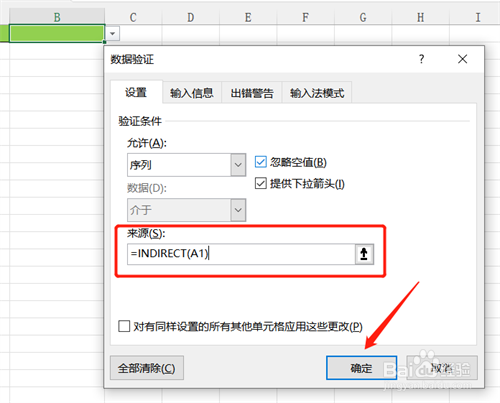Switch to the 设置 tab
Image resolution: width=500 pixels, height=403 pixels.
click(x=136, y=92)
